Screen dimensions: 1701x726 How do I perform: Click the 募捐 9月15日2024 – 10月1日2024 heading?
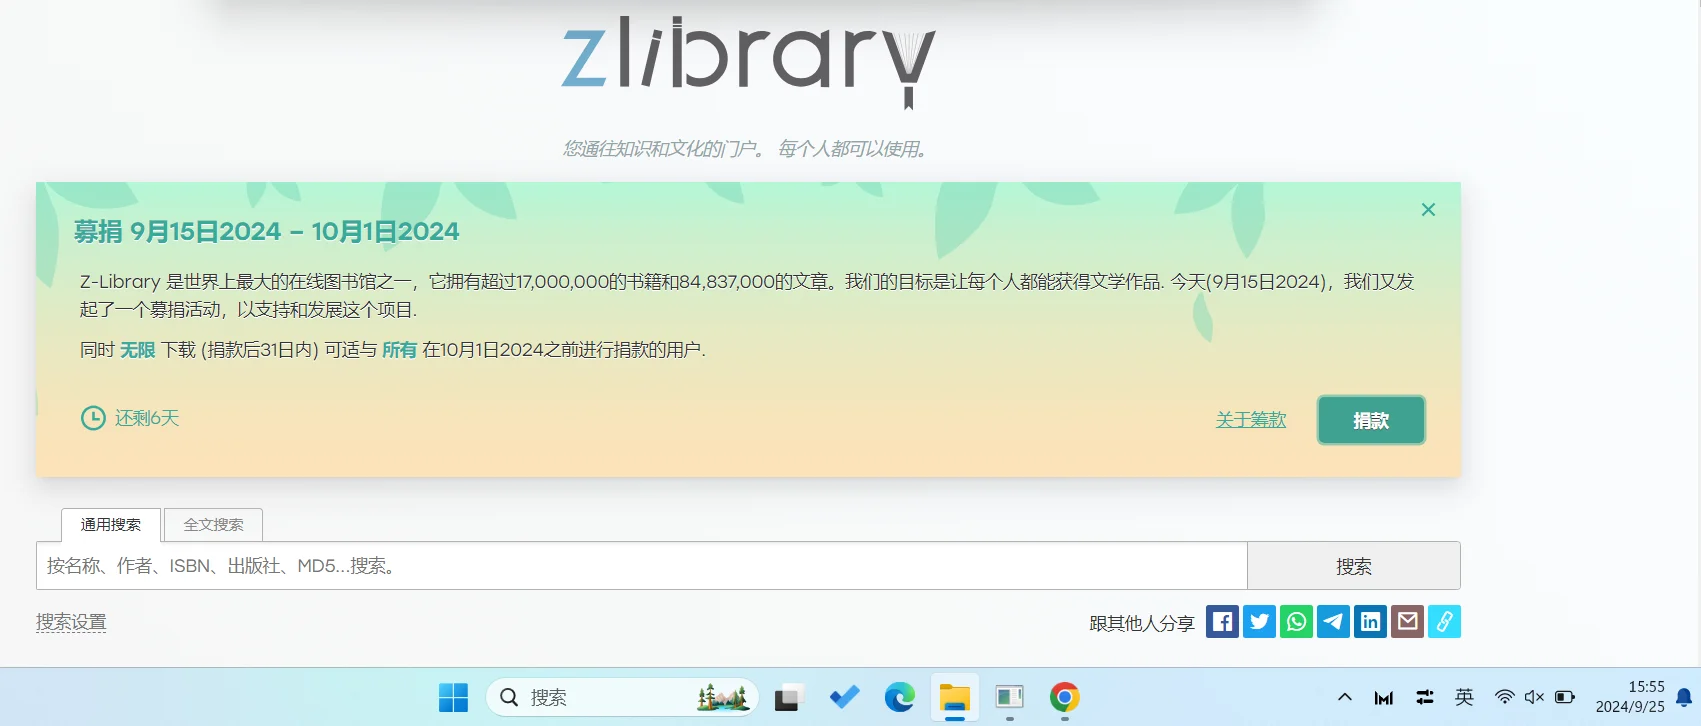[266, 232]
